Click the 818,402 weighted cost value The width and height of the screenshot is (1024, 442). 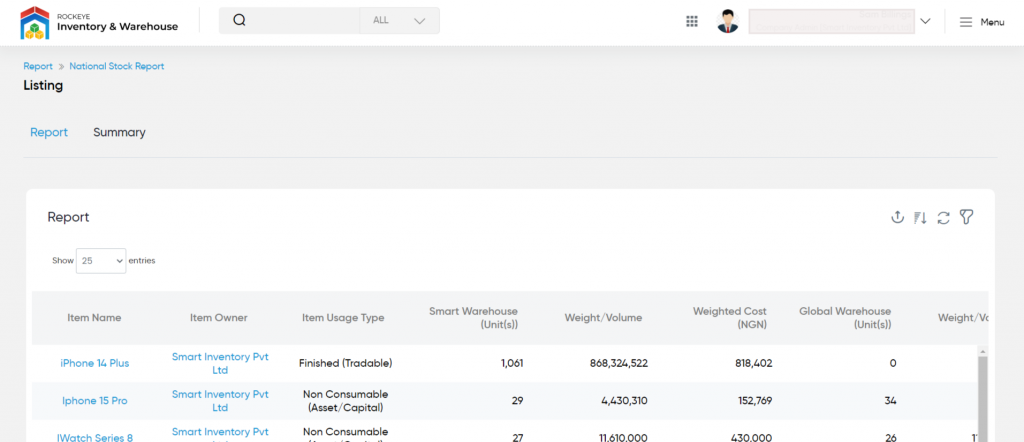coord(754,364)
